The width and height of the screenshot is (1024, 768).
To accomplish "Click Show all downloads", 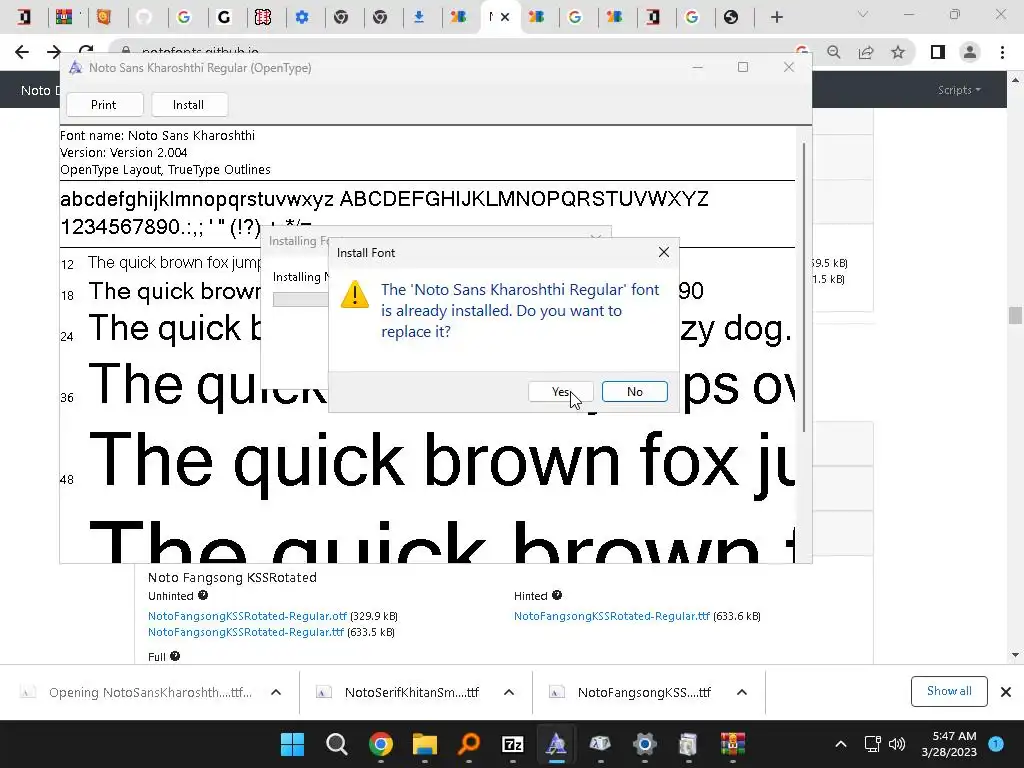I will pyautogui.click(x=949, y=691).
